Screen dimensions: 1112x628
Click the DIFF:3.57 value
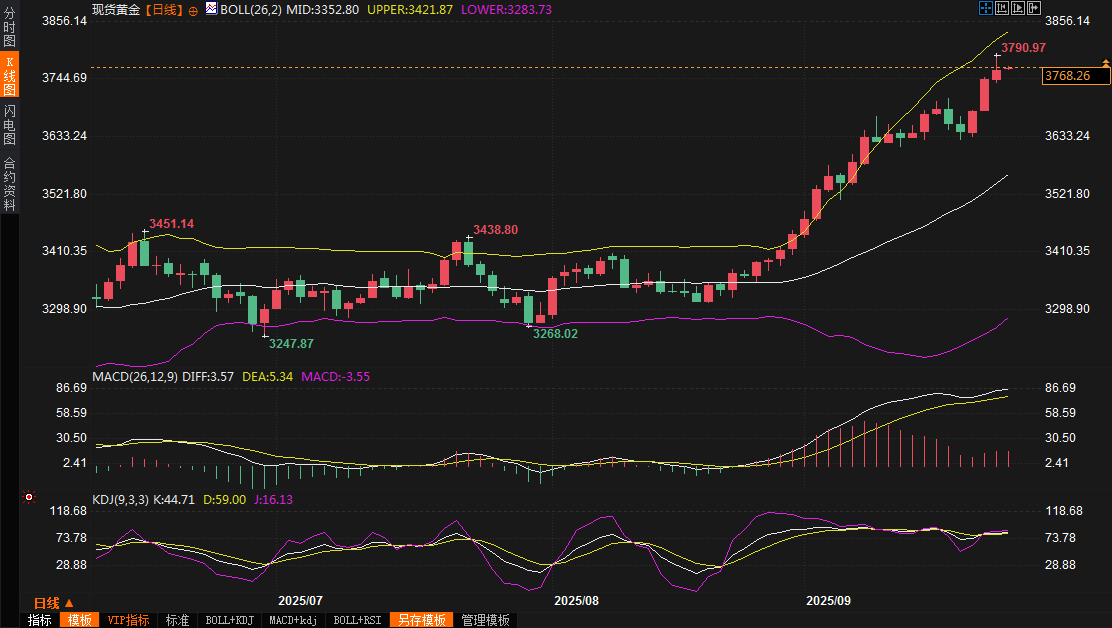click(x=208, y=376)
